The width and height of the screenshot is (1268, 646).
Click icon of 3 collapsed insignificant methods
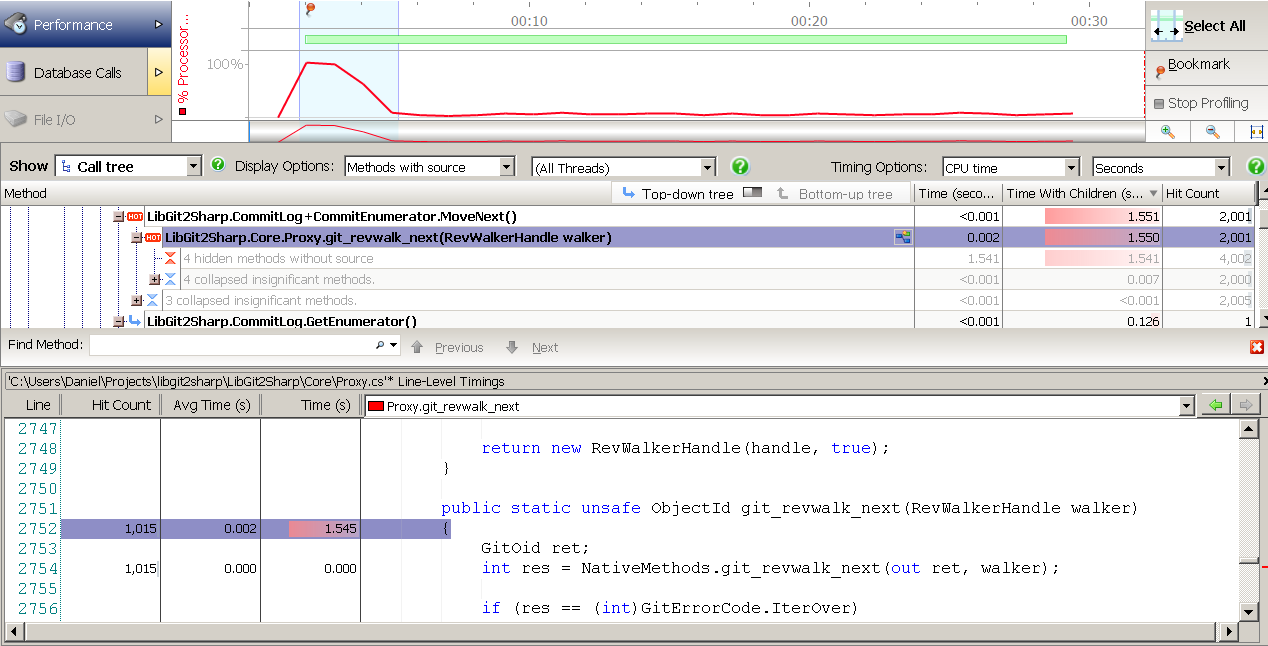pyautogui.click(x=152, y=300)
